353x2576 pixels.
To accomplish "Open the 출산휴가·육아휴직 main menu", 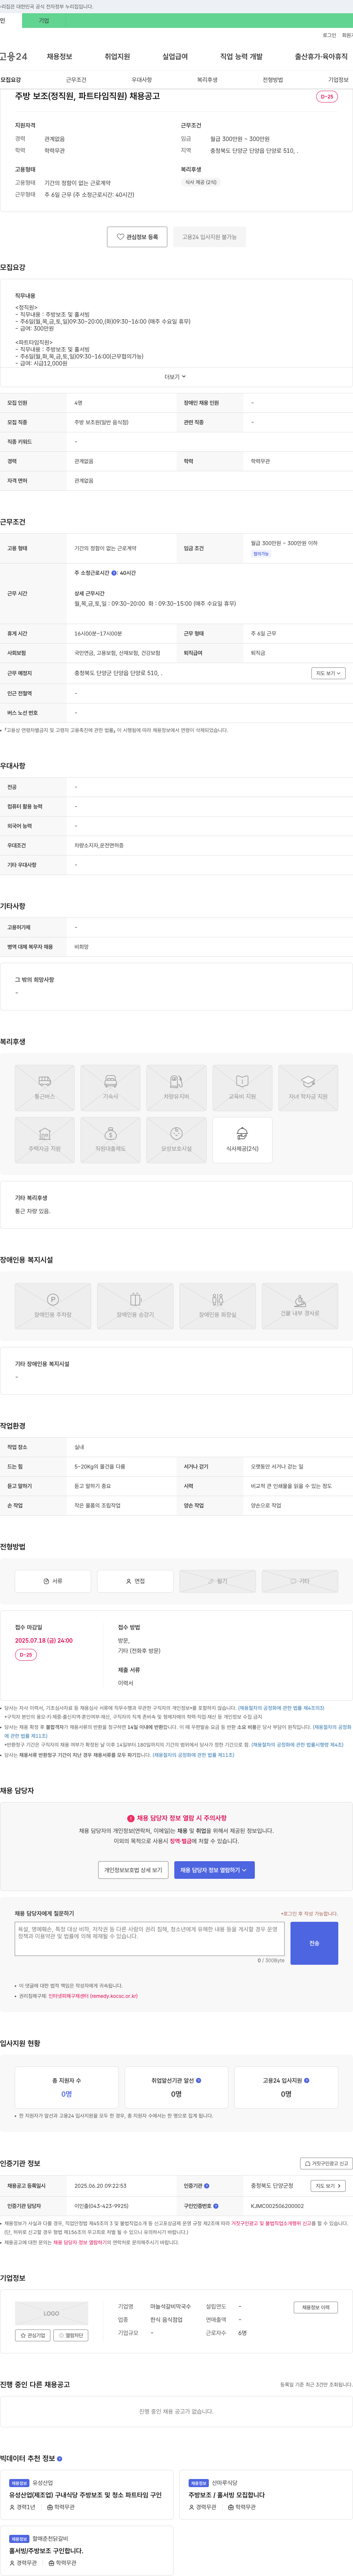I will [x=321, y=57].
